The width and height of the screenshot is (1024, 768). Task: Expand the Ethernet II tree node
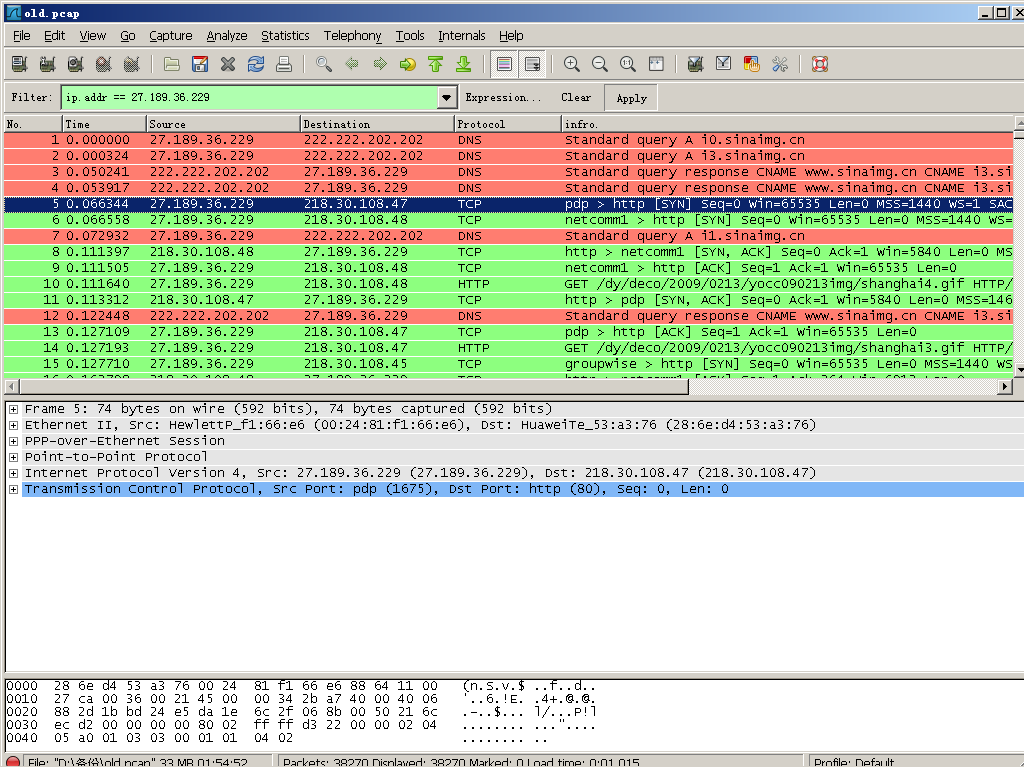(x=13, y=425)
